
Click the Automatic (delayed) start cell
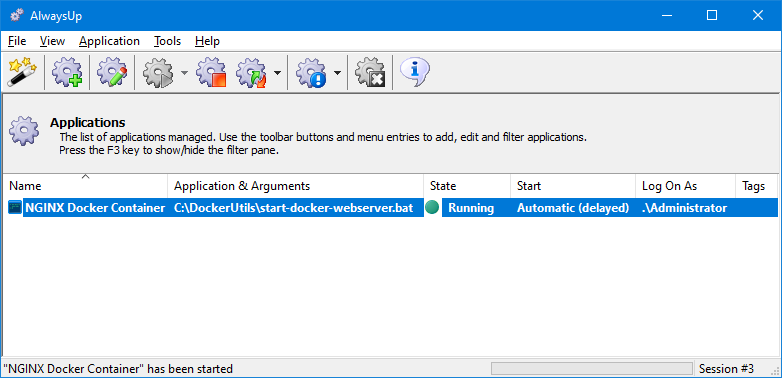point(573,208)
